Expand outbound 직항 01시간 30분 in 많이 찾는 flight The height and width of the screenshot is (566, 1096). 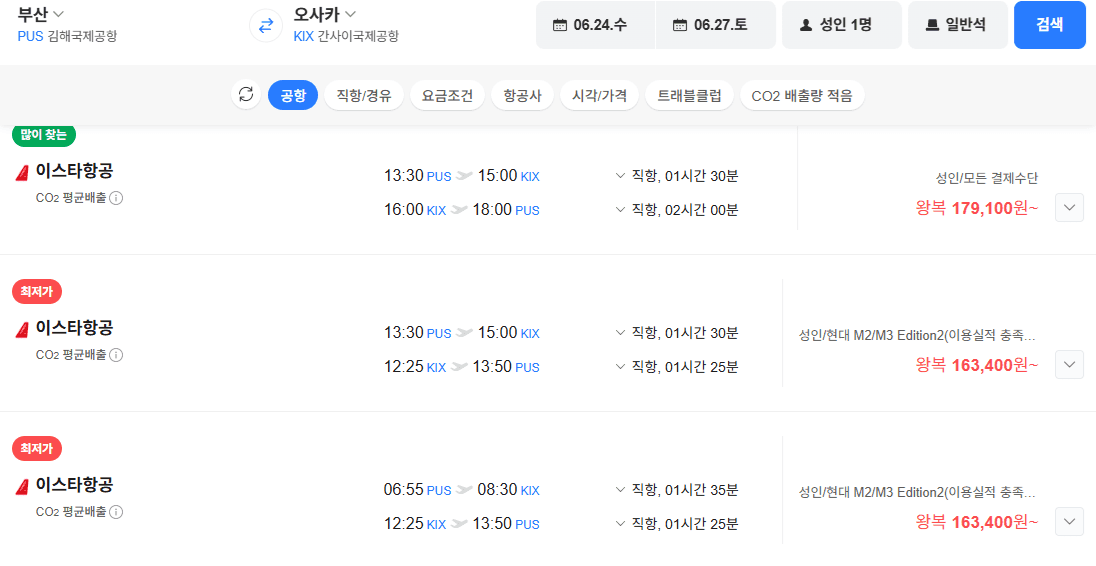[676, 175]
